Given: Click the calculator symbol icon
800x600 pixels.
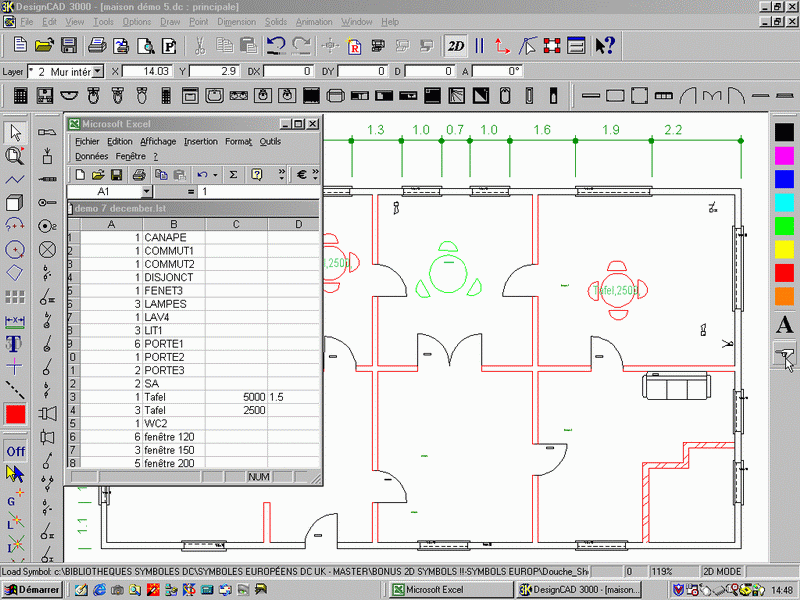Looking at the screenshot, I should [x=20, y=95].
